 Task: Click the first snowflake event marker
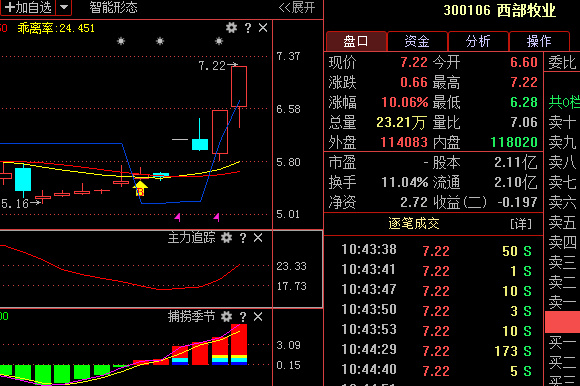pyautogui.click(x=121, y=41)
